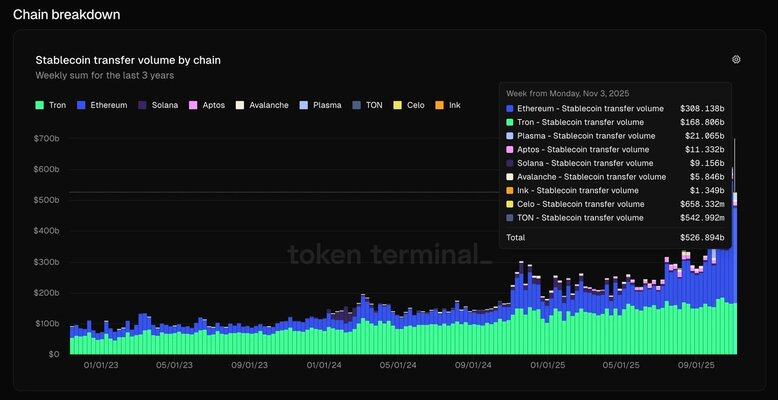The height and width of the screenshot is (400, 778).
Task: Click the 01/01/24 x-axis date label
Action: 325,366
